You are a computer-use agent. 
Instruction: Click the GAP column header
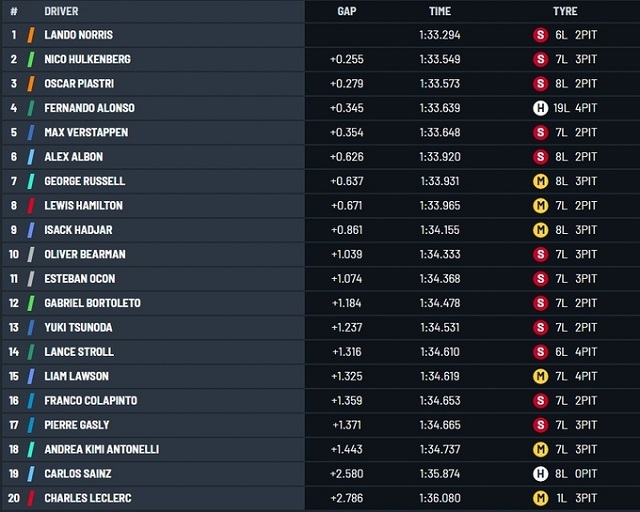(347, 11)
